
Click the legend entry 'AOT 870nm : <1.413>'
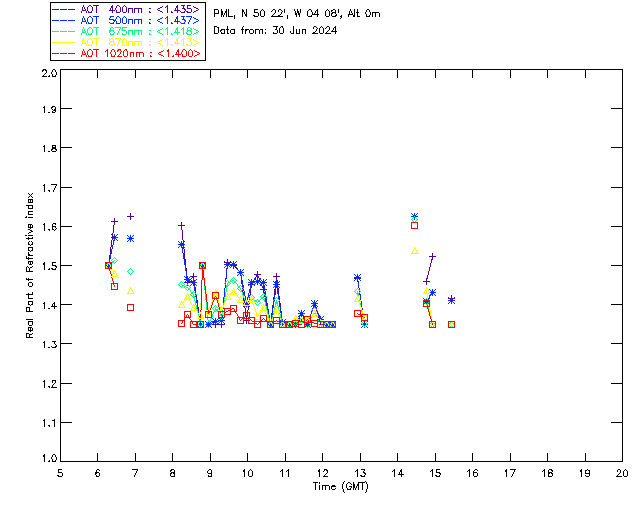point(127,42)
